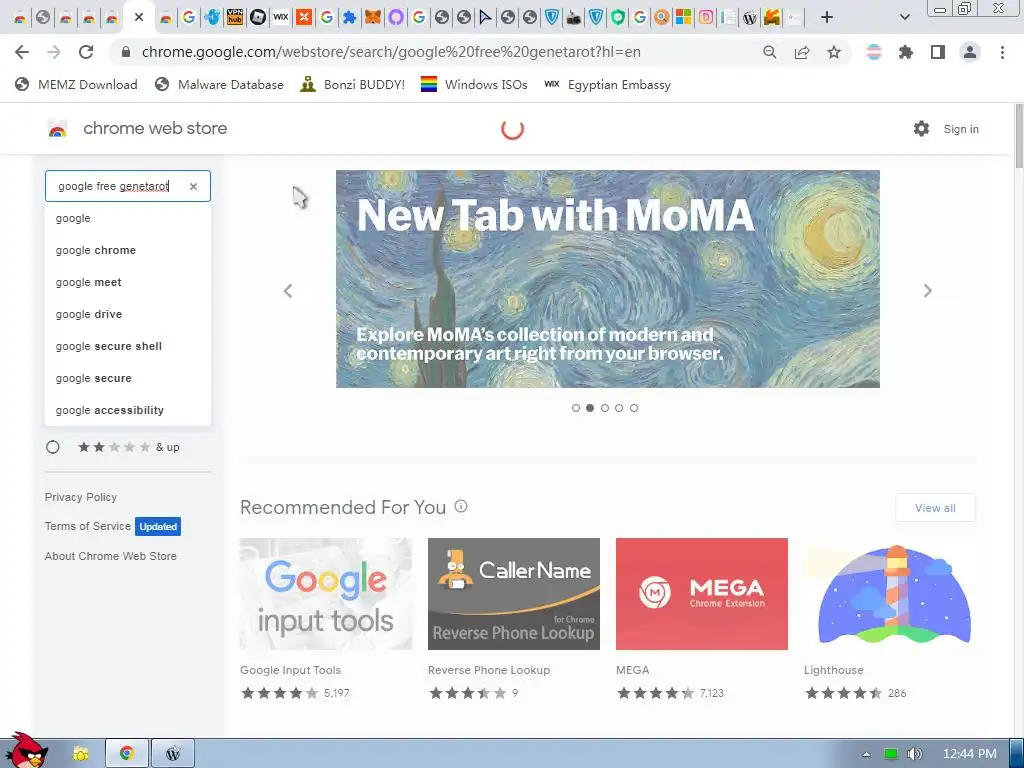1024x768 pixels.
Task: Switch to the Microsoft logo tab
Action: [x=683, y=17]
